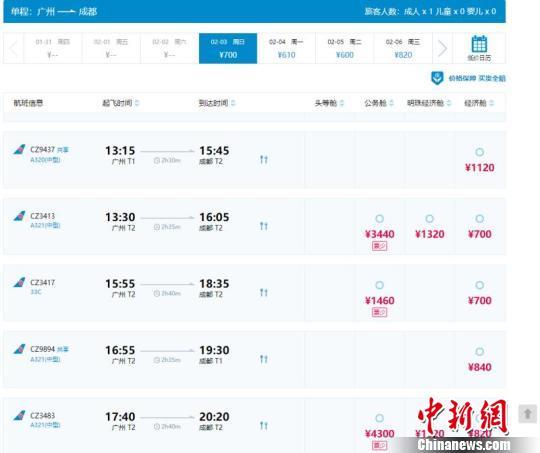Select the 02-03 ¥700 date tab

tap(228, 48)
